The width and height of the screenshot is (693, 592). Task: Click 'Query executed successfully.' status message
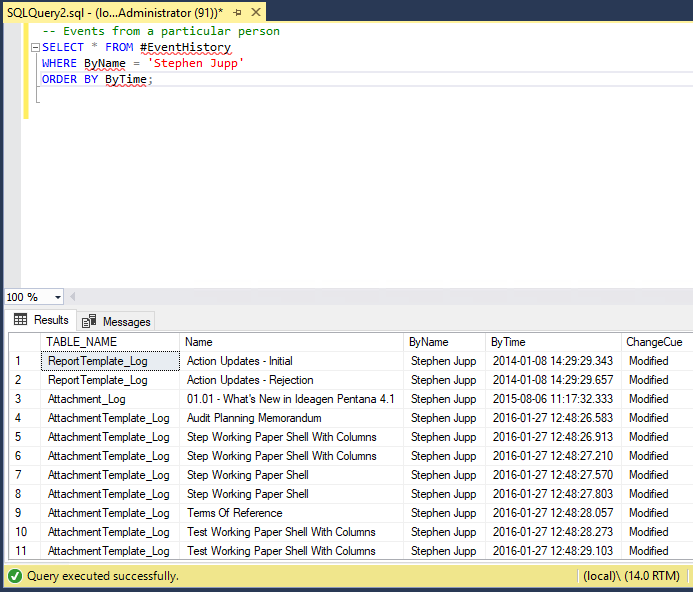click(x=103, y=576)
